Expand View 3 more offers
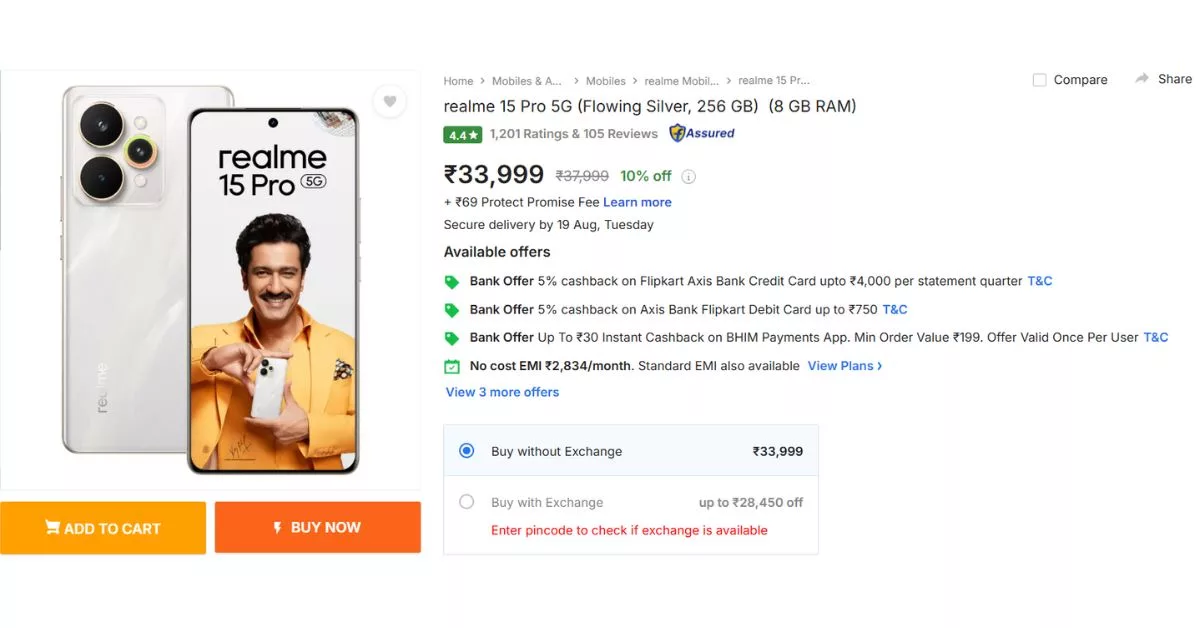 tap(501, 392)
